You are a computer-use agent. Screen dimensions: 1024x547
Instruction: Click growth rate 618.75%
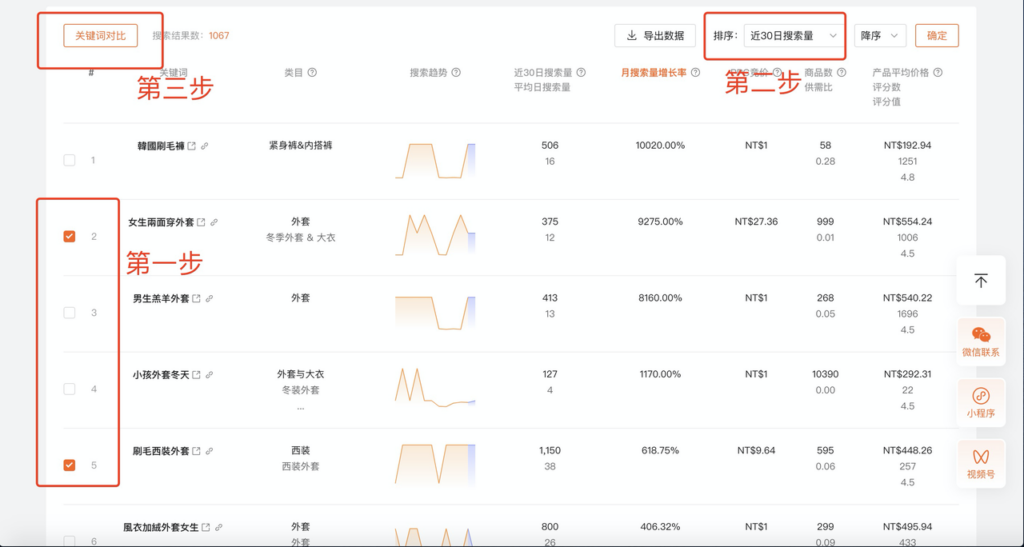coord(660,450)
